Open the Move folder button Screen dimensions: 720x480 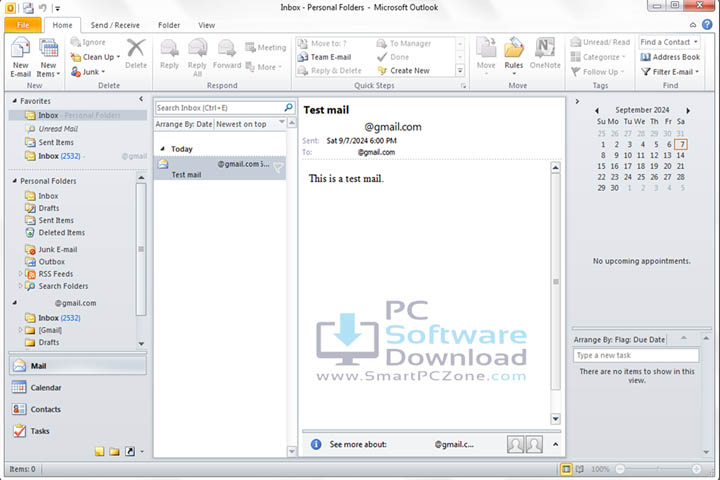coord(486,55)
